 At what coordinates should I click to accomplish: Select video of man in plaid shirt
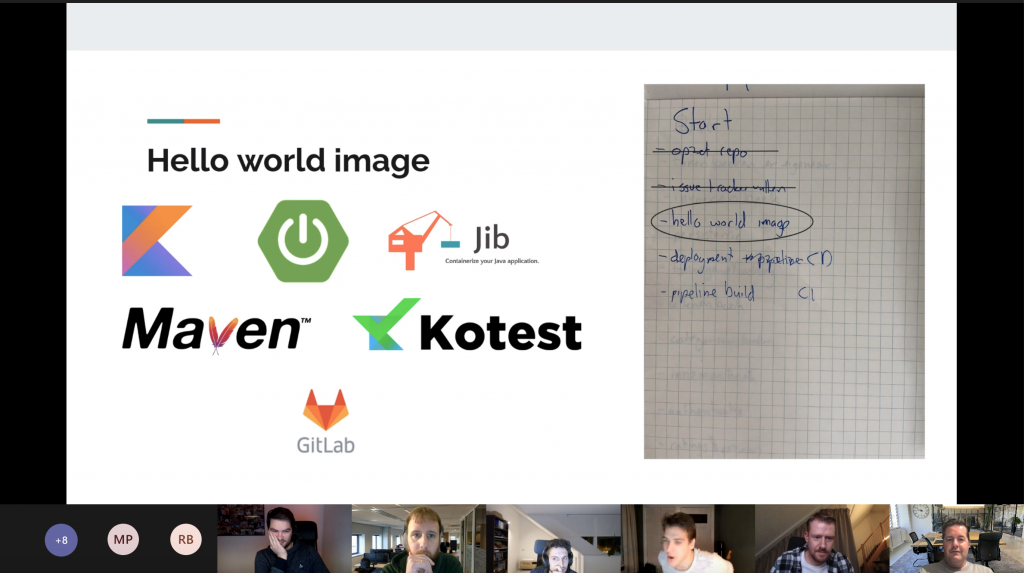point(822,538)
